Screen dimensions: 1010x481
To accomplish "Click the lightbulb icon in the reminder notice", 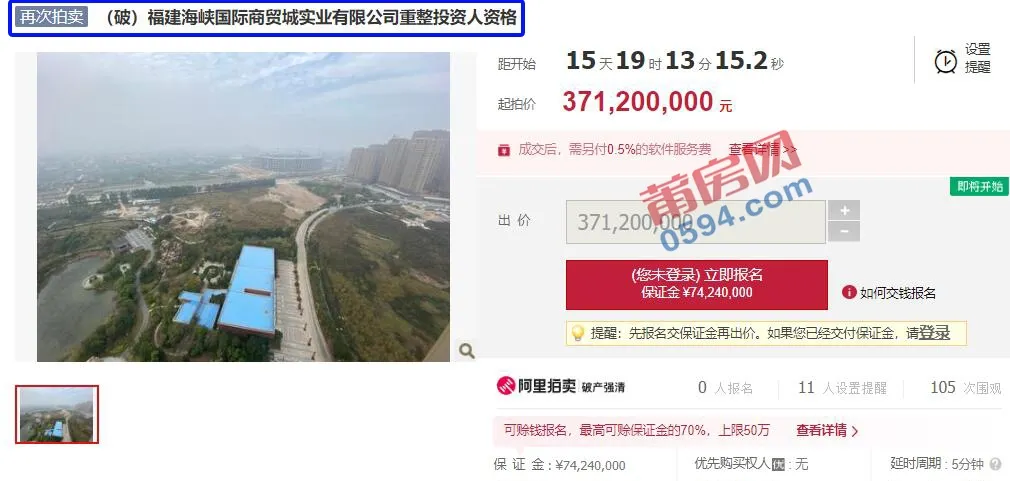I will click(x=578, y=333).
